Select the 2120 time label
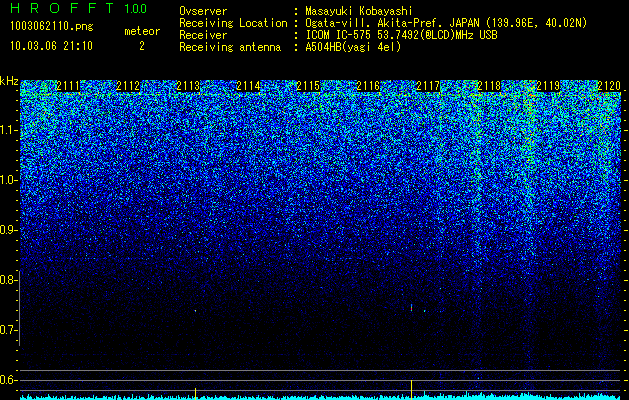Viewport: 629px width, 400px height. [x=609, y=86]
